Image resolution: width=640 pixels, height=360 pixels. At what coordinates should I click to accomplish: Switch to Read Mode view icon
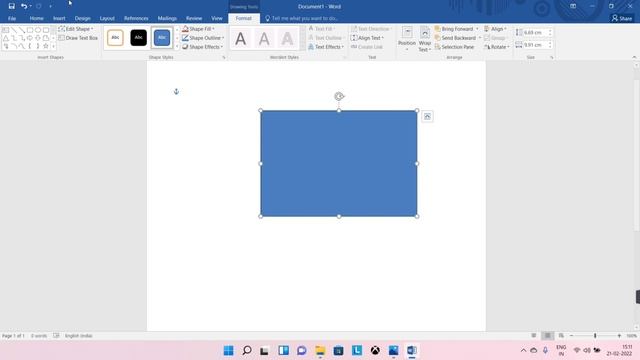point(533,336)
